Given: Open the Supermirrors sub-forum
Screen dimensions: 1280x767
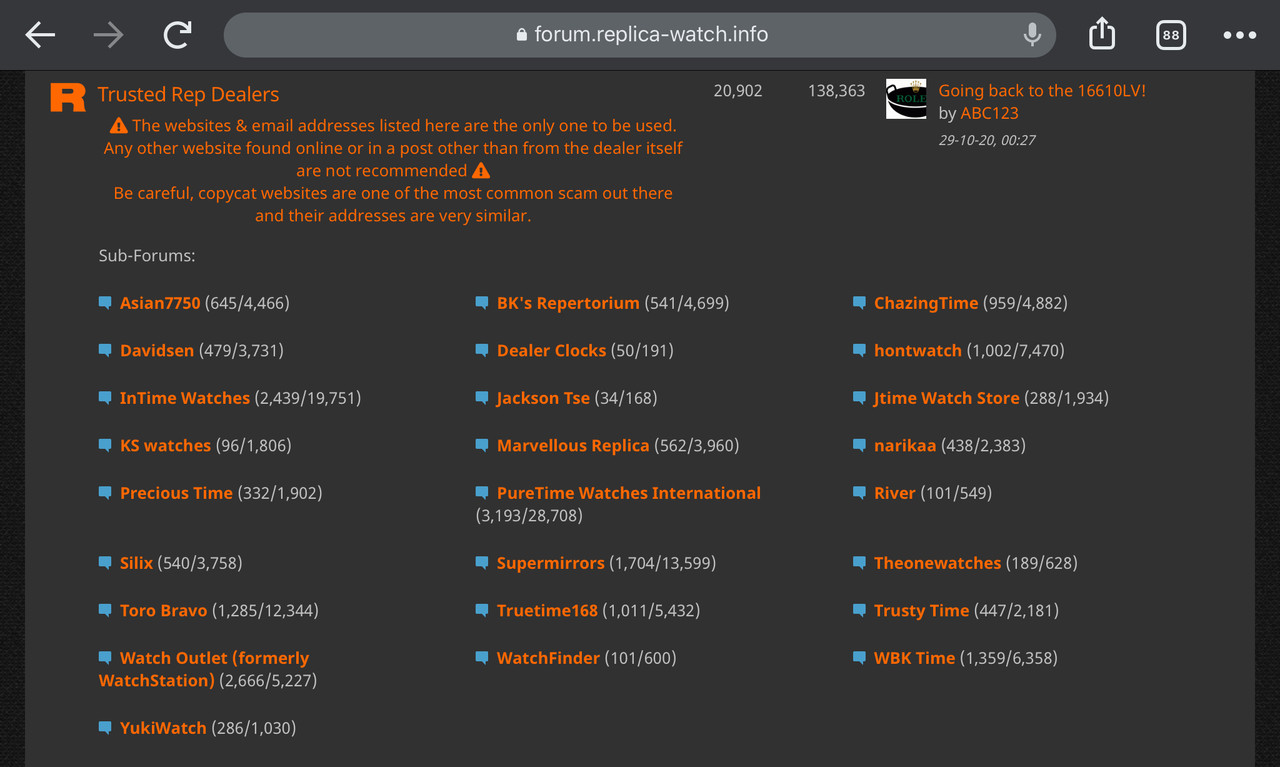Looking at the screenshot, I should [551, 562].
